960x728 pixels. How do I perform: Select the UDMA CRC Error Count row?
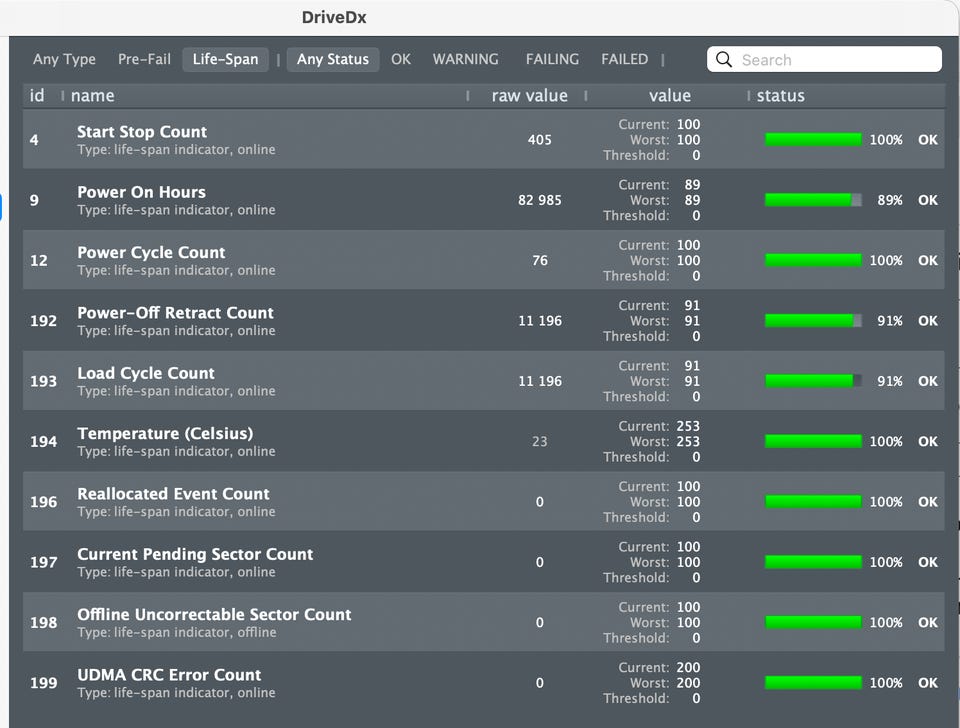[x=484, y=683]
